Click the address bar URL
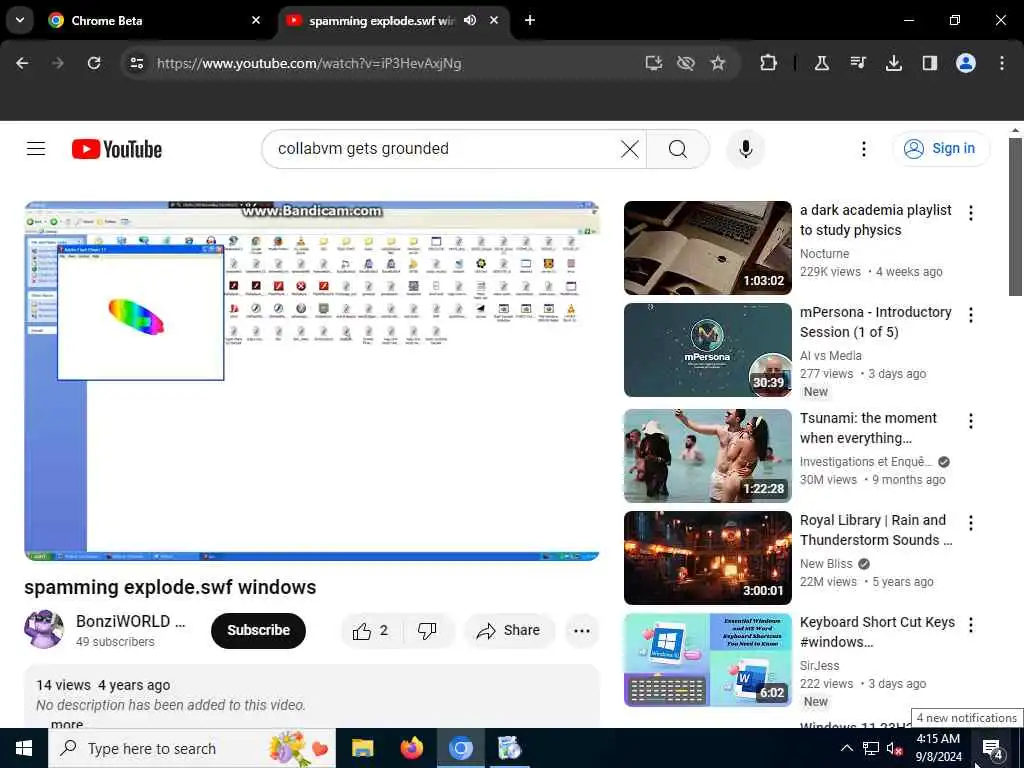The height and width of the screenshot is (768, 1024). coord(309,63)
